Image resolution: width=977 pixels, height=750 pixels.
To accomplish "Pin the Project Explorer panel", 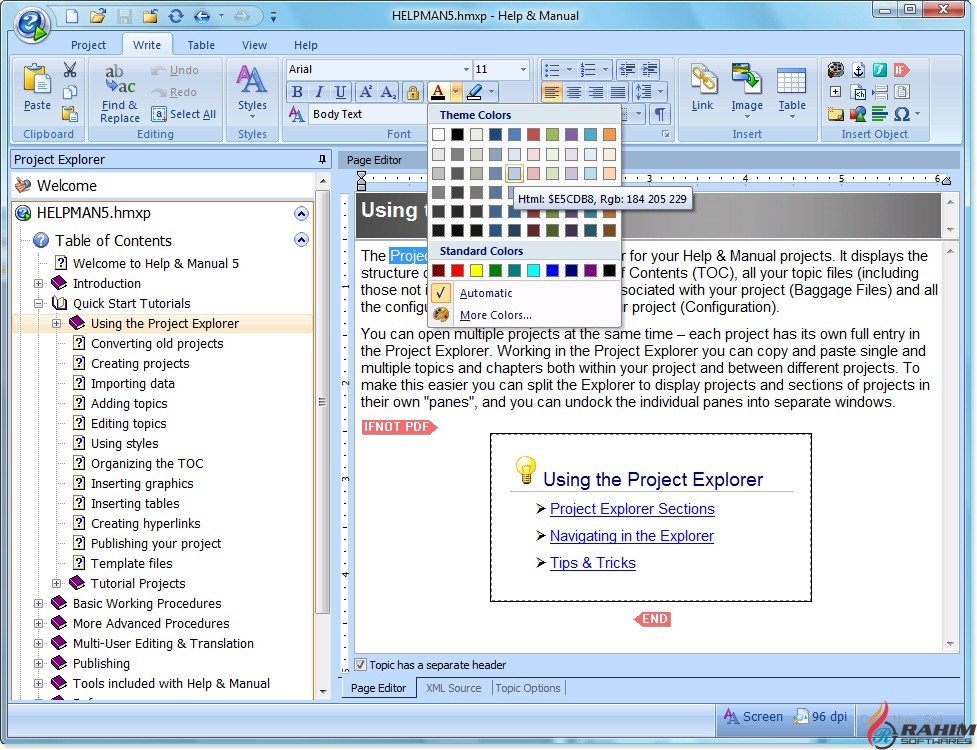I will coord(322,159).
